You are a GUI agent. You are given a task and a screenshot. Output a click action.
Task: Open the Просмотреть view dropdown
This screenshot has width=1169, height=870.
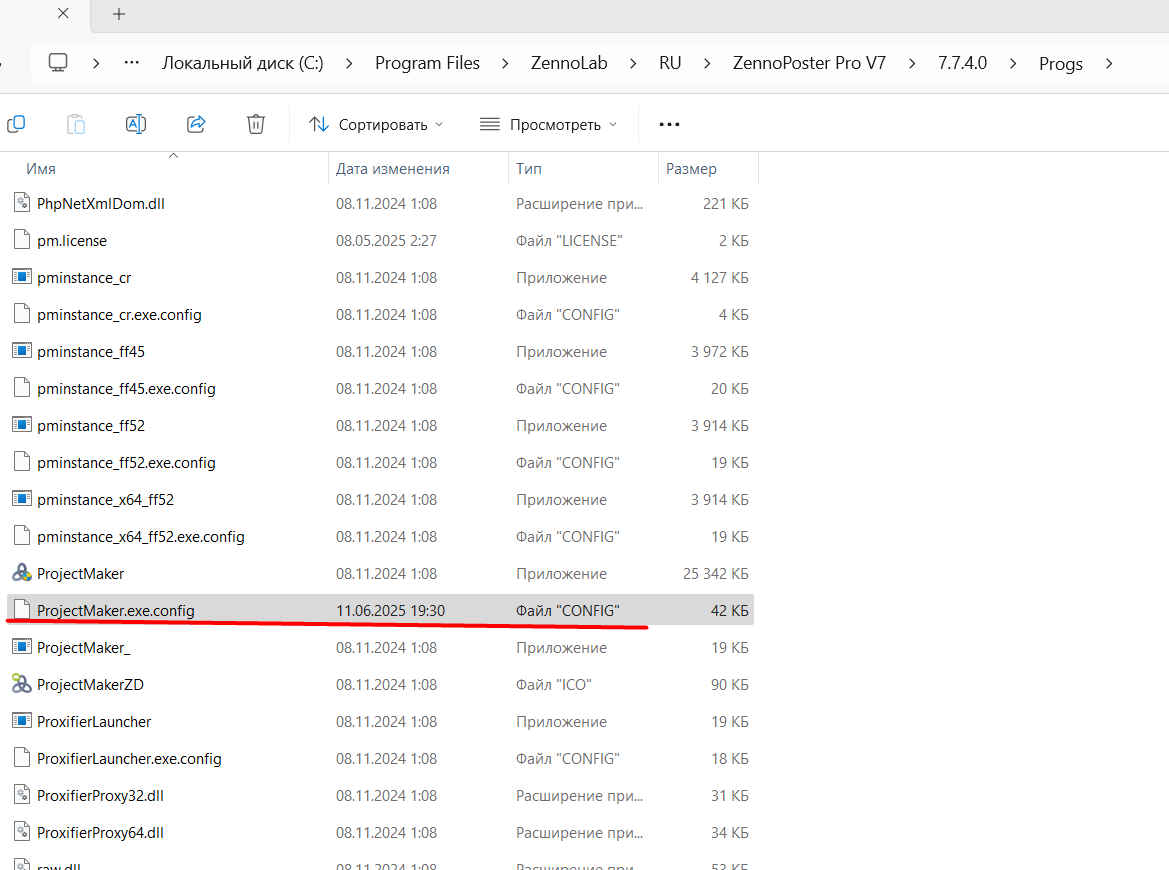pos(549,124)
